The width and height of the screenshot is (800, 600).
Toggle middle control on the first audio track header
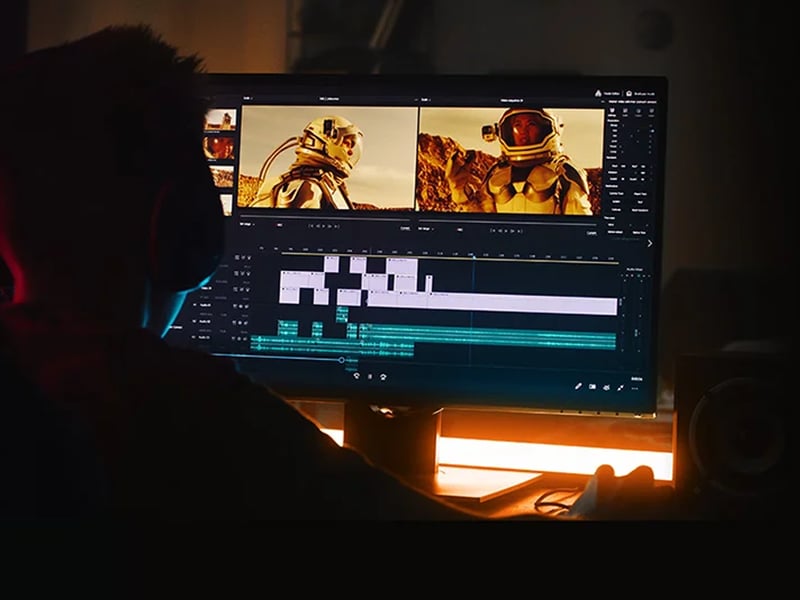point(242,306)
